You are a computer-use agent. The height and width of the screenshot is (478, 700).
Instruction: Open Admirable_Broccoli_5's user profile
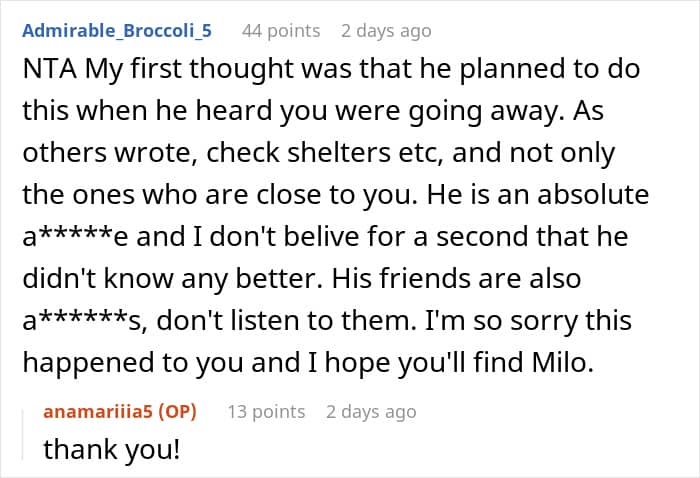pos(117,31)
